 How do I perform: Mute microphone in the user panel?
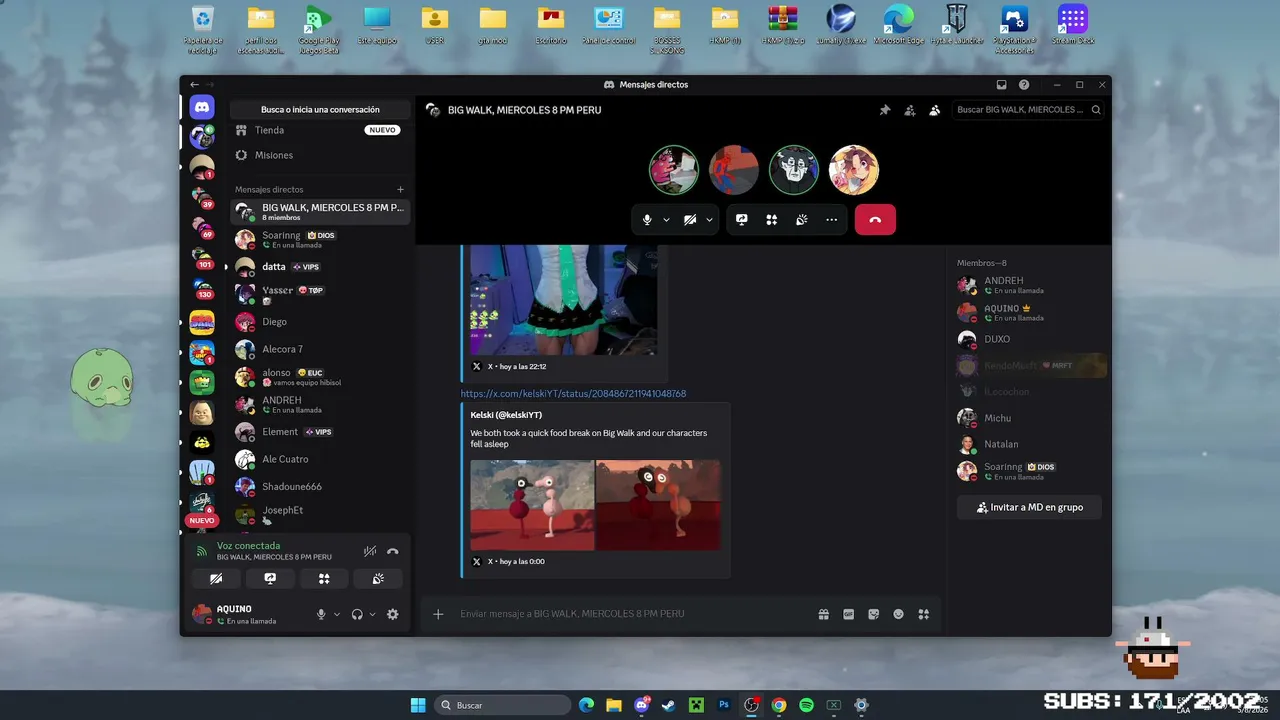(321, 614)
